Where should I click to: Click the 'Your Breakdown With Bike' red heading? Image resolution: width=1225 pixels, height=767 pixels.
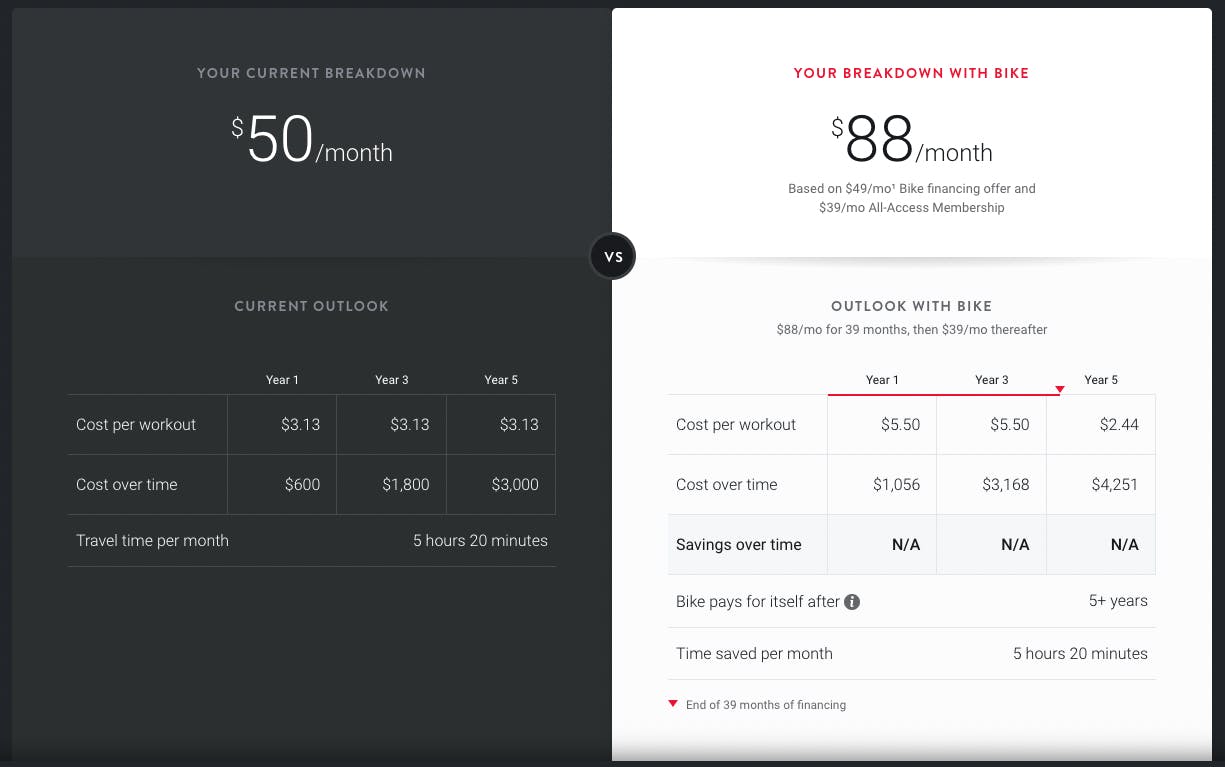[911, 73]
